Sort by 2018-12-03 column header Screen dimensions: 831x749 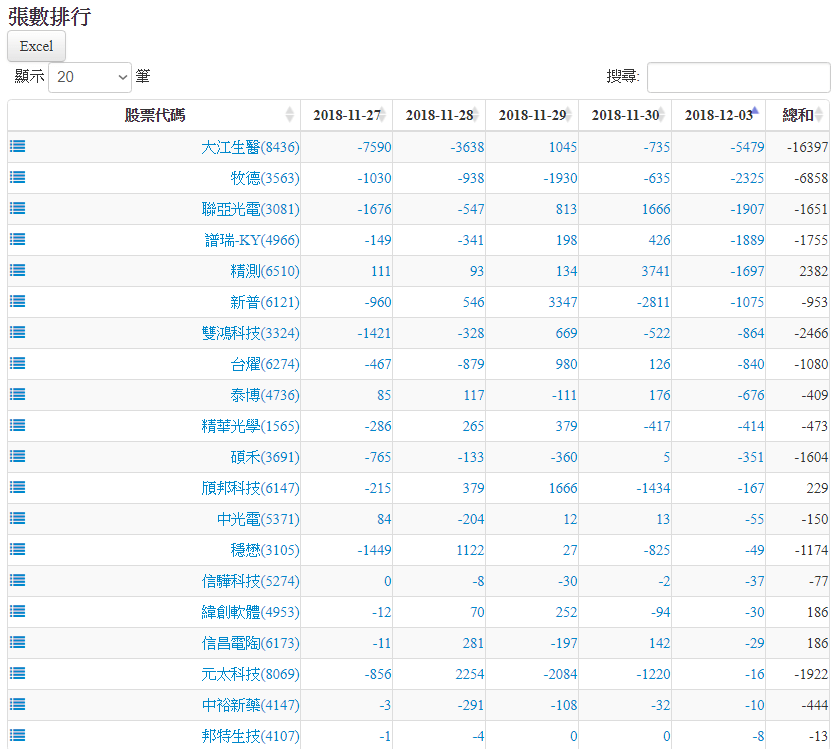718,115
